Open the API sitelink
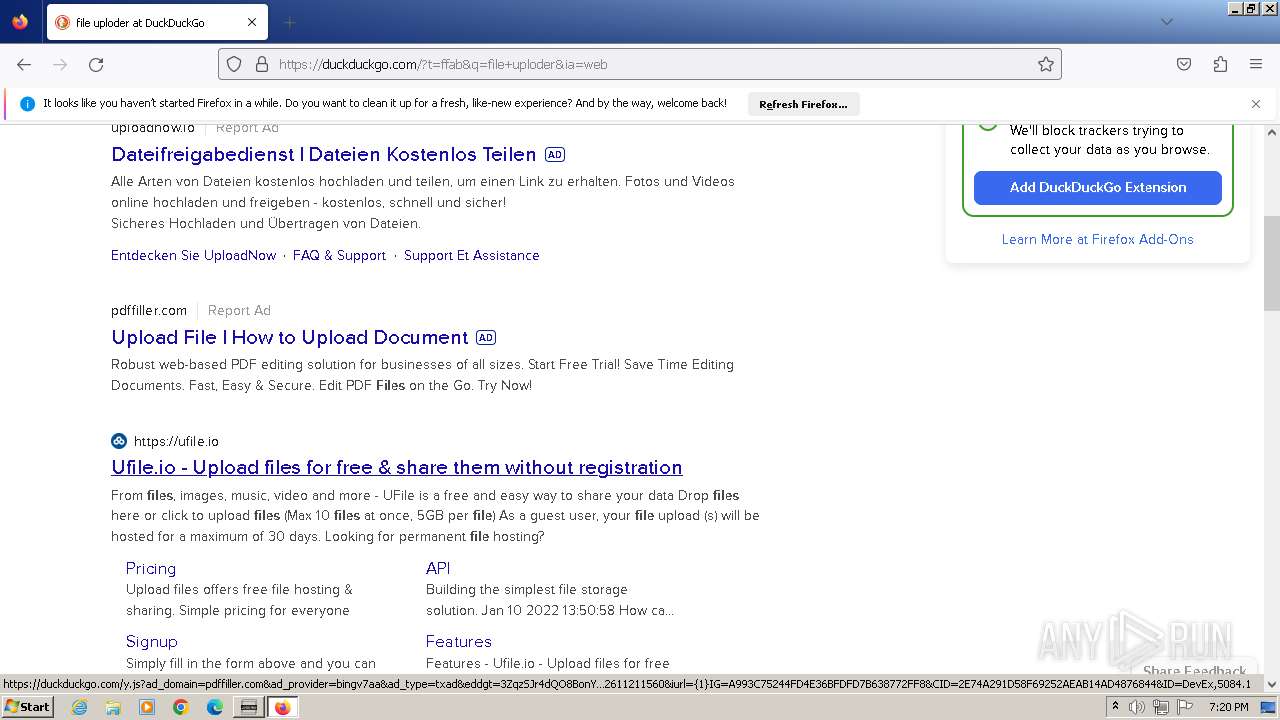 click(438, 568)
